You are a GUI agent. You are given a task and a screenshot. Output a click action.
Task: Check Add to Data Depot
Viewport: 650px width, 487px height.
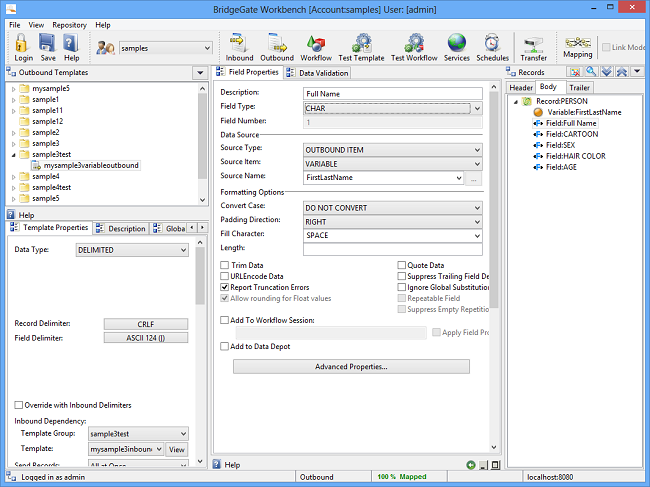pos(225,346)
